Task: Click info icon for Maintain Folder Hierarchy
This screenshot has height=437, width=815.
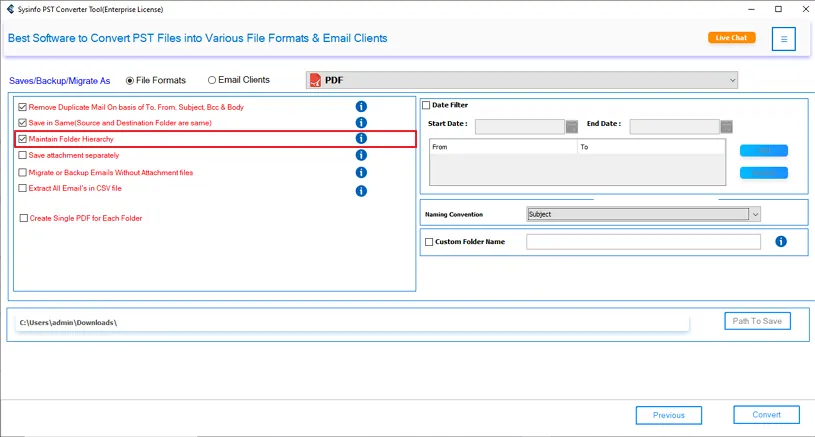Action: [361, 139]
